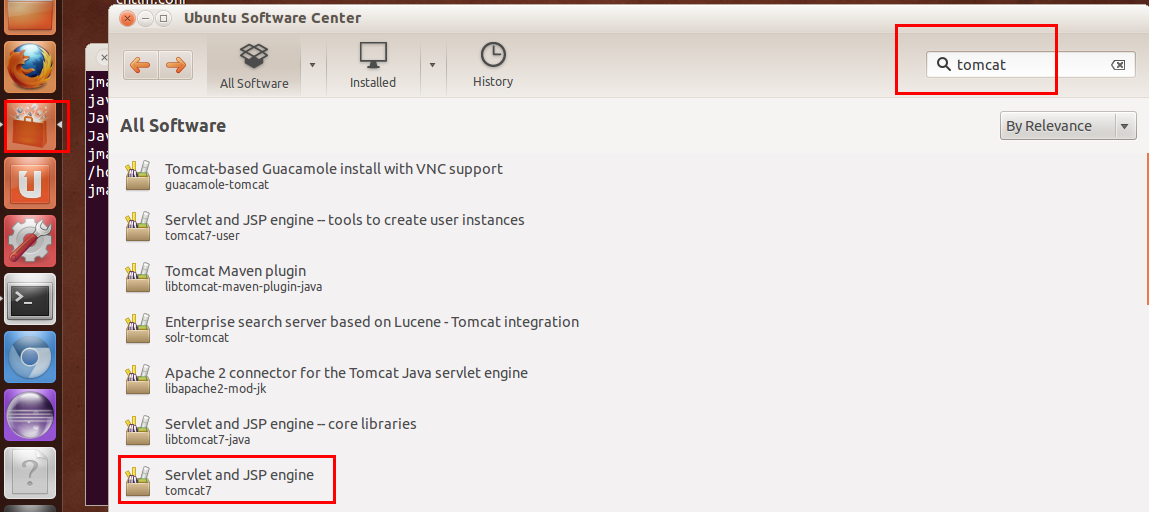The image size is (1149, 512).
Task: Select the tomcat7 package icon
Action: click(x=138, y=482)
